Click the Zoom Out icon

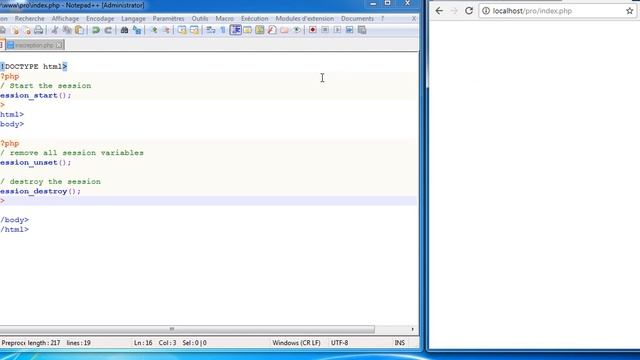pos(166,30)
